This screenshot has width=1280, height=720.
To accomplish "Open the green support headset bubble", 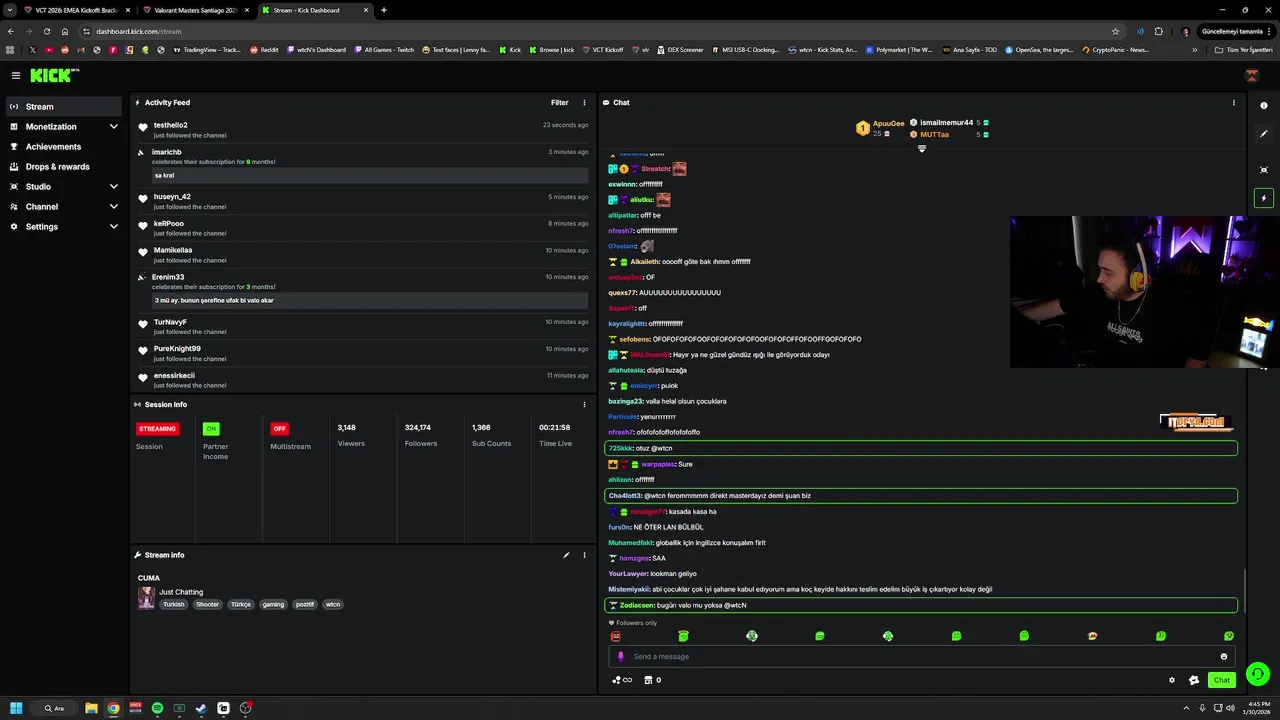I will [x=1258, y=674].
